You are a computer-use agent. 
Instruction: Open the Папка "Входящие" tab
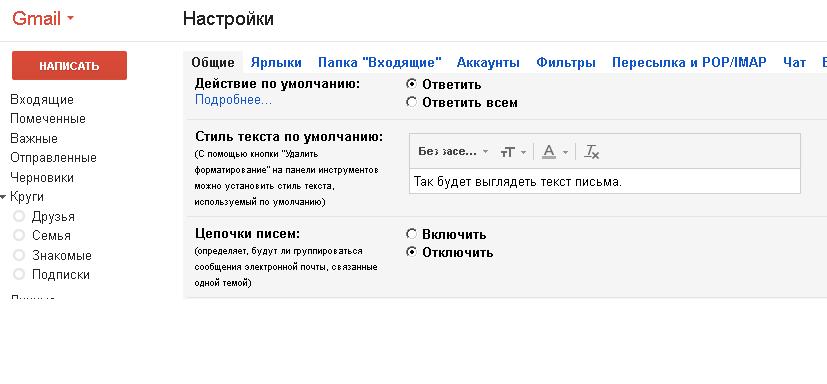379,63
